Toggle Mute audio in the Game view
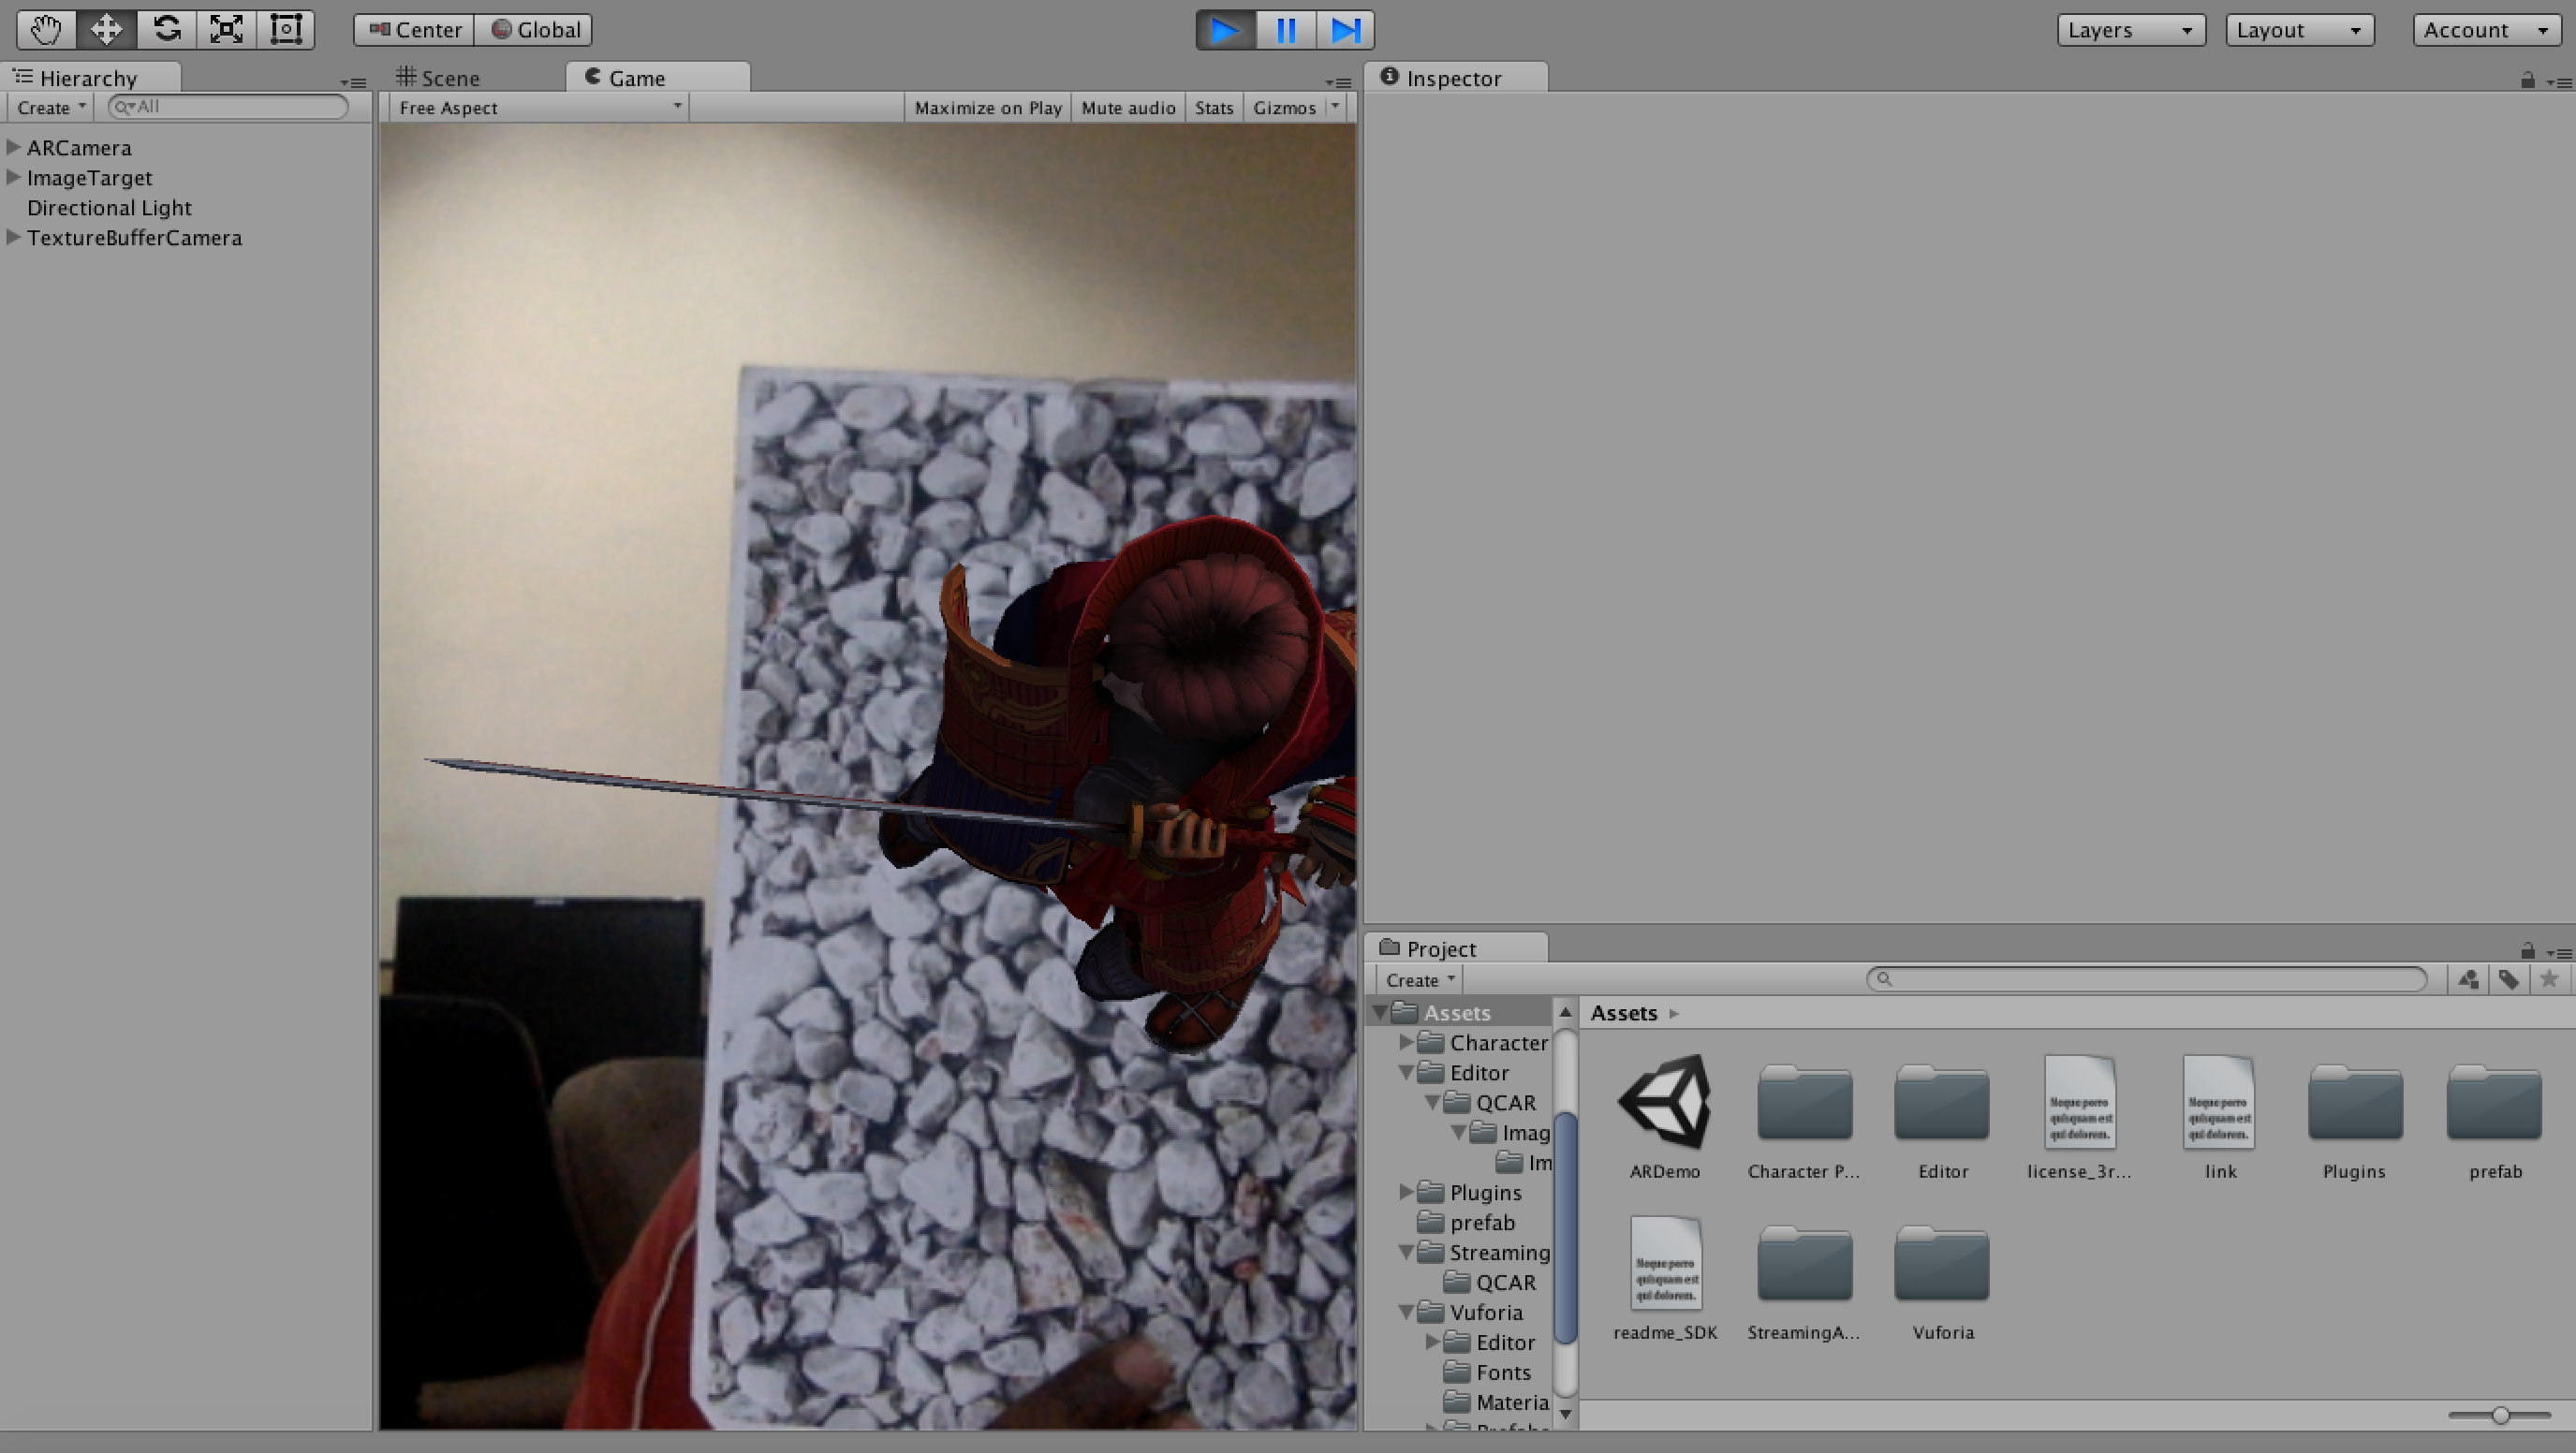 click(1127, 108)
